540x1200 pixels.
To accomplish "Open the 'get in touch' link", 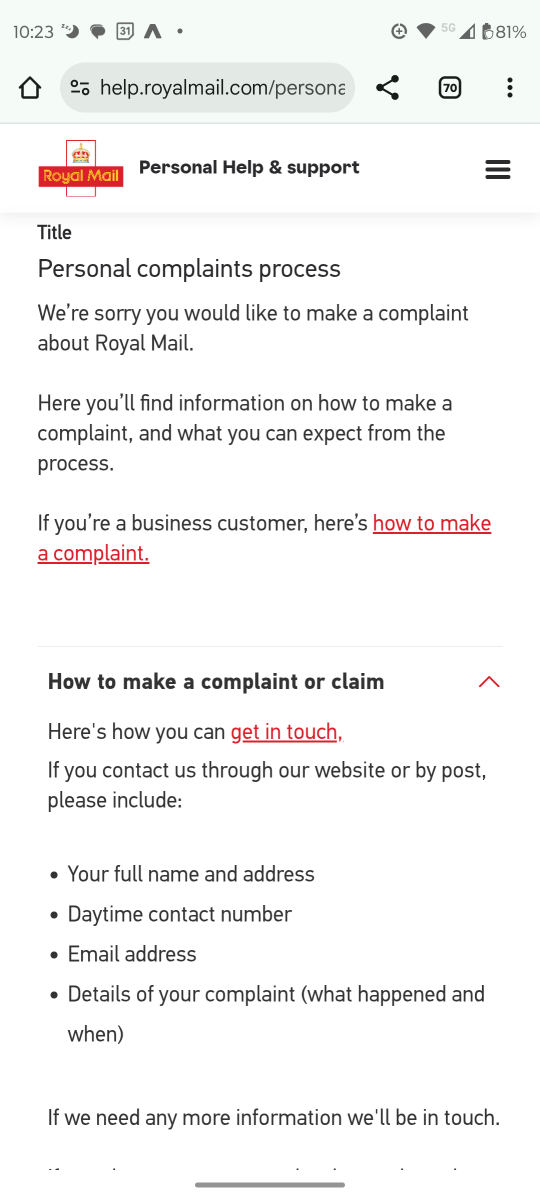I will (287, 732).
